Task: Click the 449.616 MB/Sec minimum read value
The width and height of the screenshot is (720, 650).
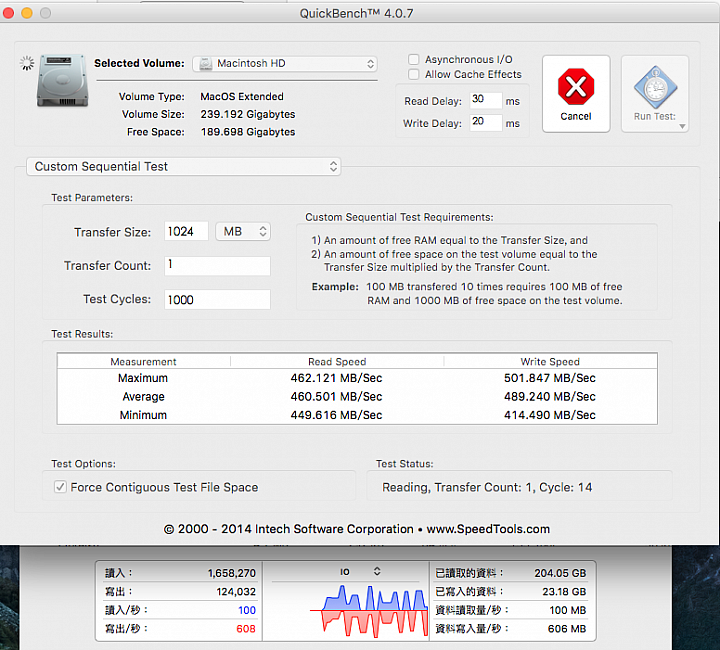Action: (336, 415)
